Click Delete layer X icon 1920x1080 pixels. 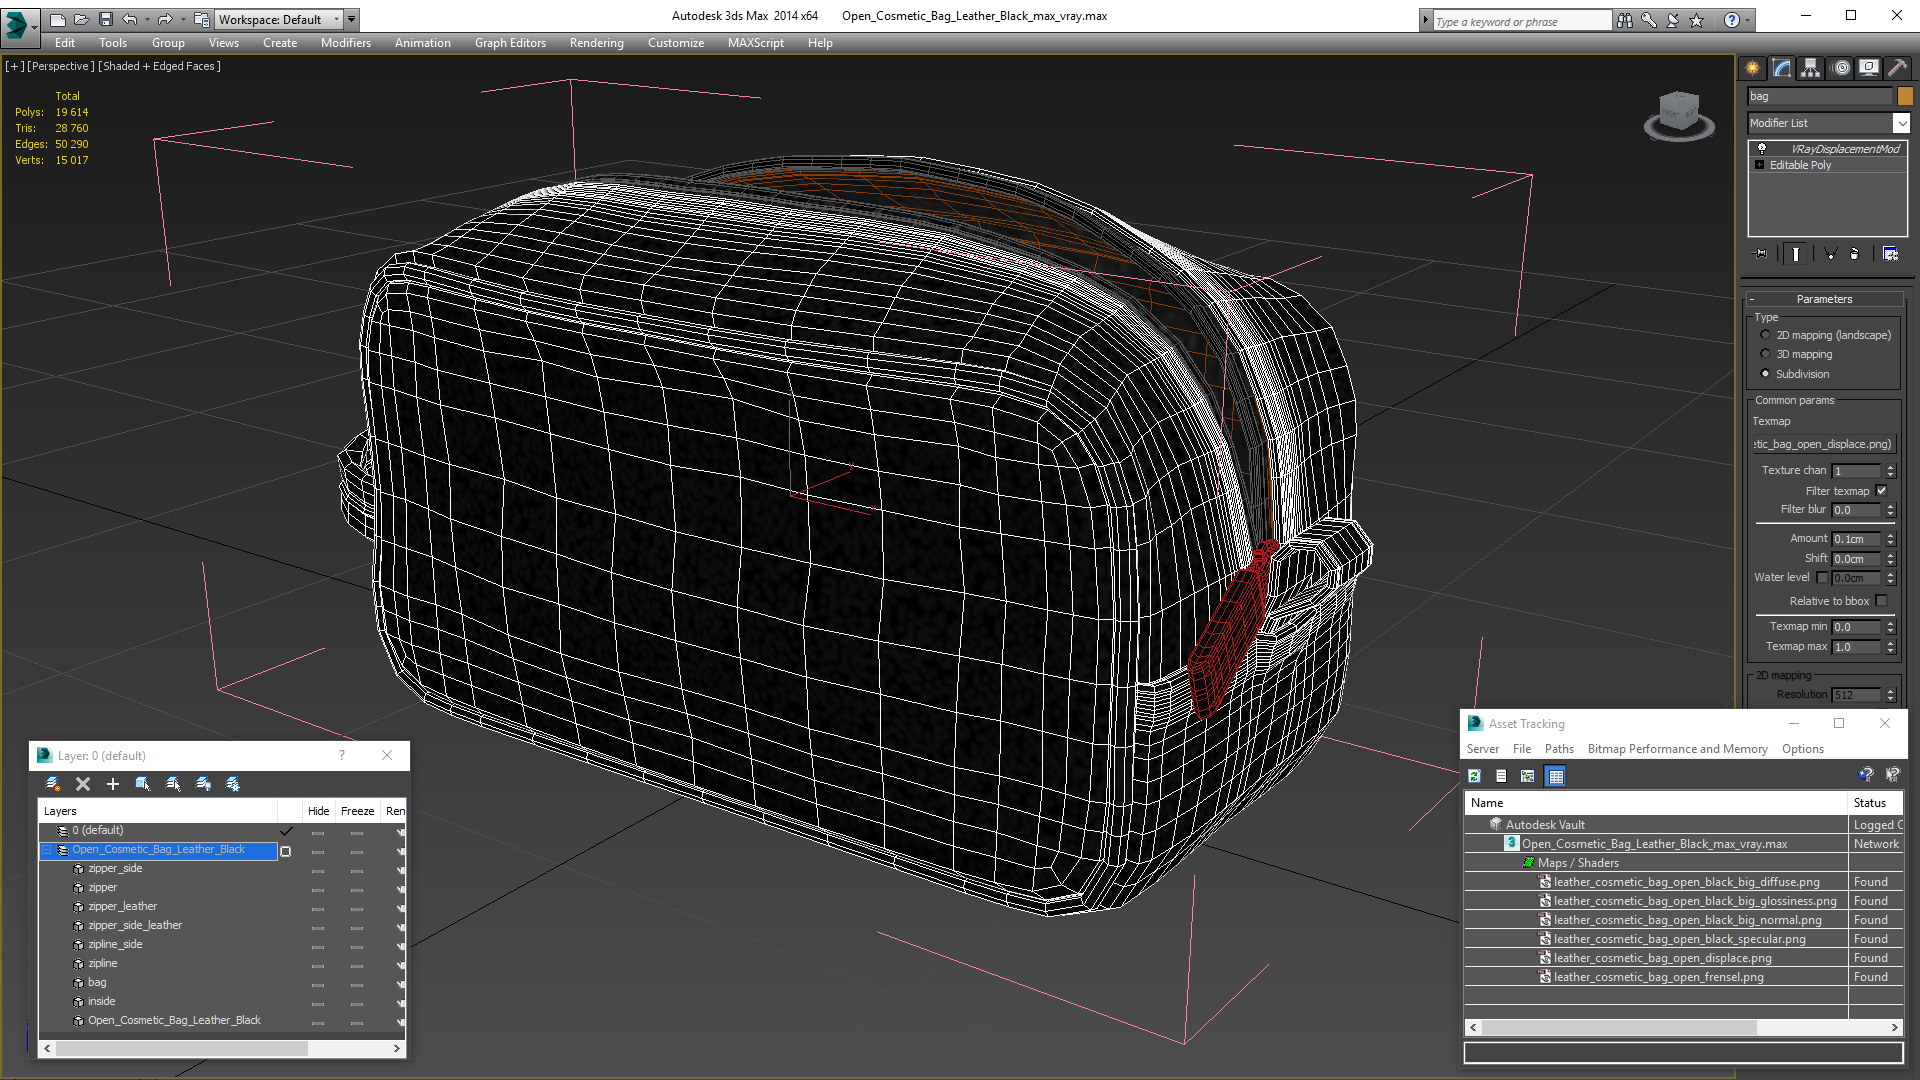(83, 784)
